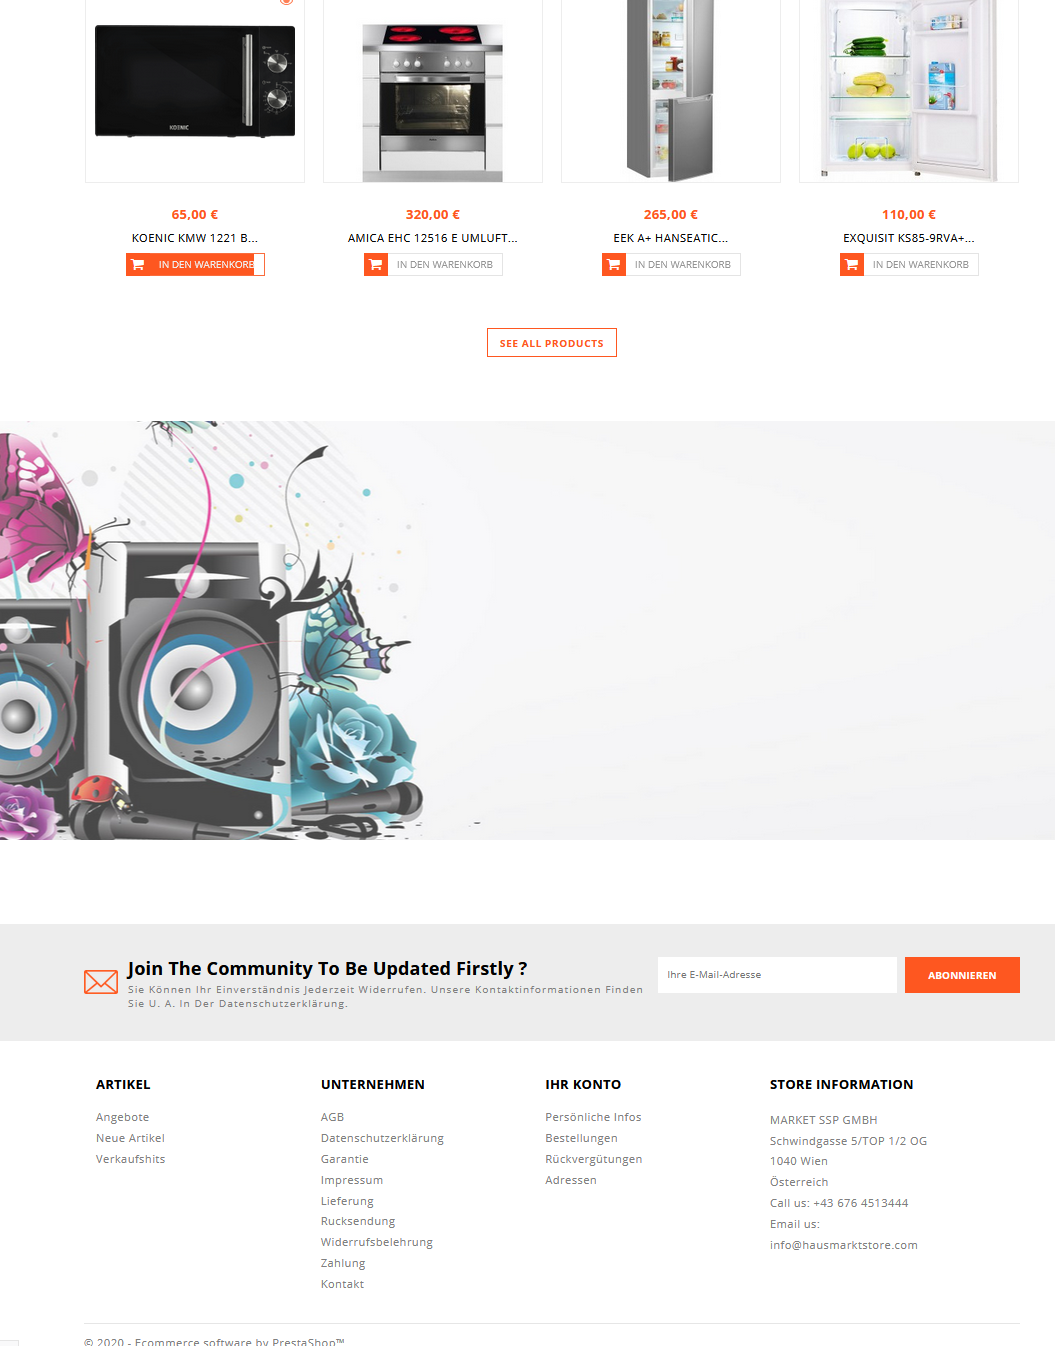The width and height of the screenshot is (1055, 1346).
Task: Click cart icon for Koenic KMW microwave
Action: point(138,265)
